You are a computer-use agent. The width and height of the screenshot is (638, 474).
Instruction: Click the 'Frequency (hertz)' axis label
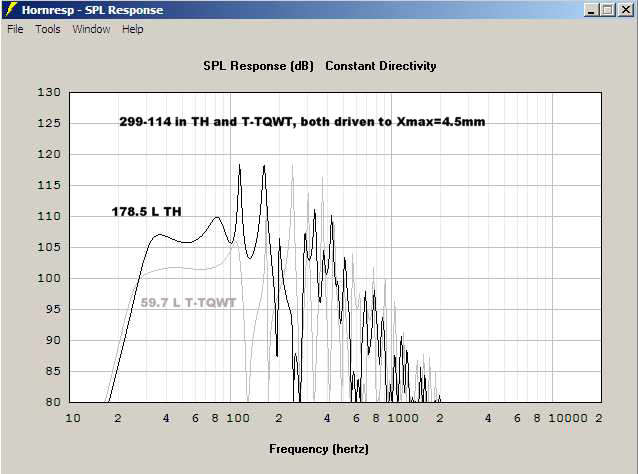point(319,449)
